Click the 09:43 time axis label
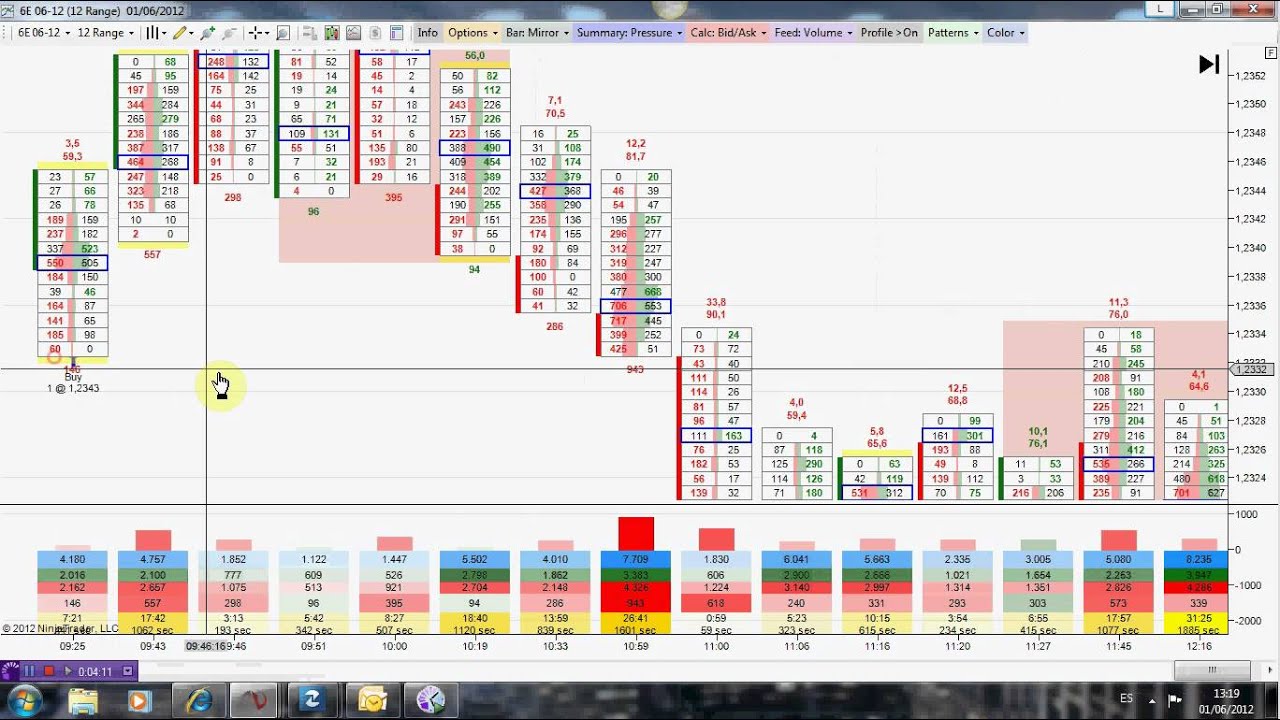The height and width of the screenshot is (720, 1280). tap(153, 647)
